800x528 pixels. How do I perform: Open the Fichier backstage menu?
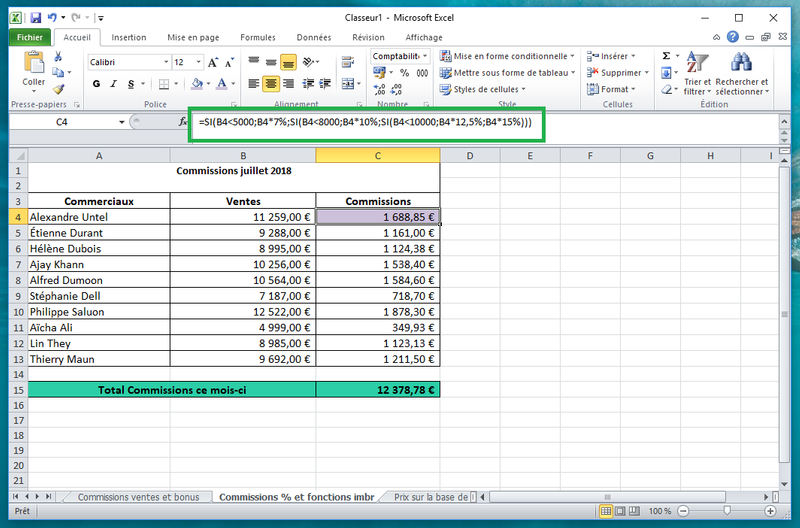29,38
